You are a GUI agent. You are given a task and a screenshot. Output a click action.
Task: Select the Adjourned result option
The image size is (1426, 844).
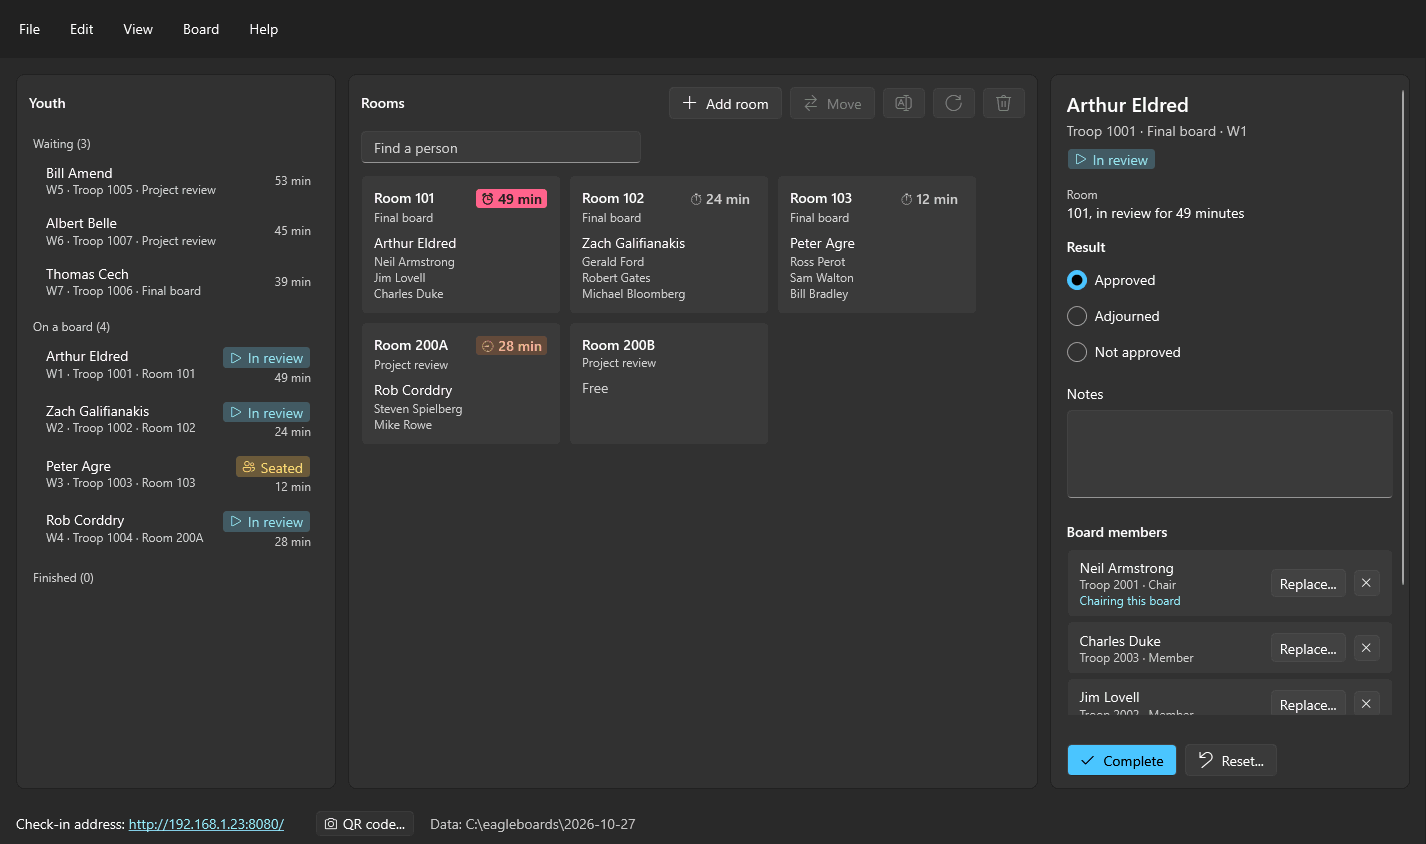(1113, 316)
